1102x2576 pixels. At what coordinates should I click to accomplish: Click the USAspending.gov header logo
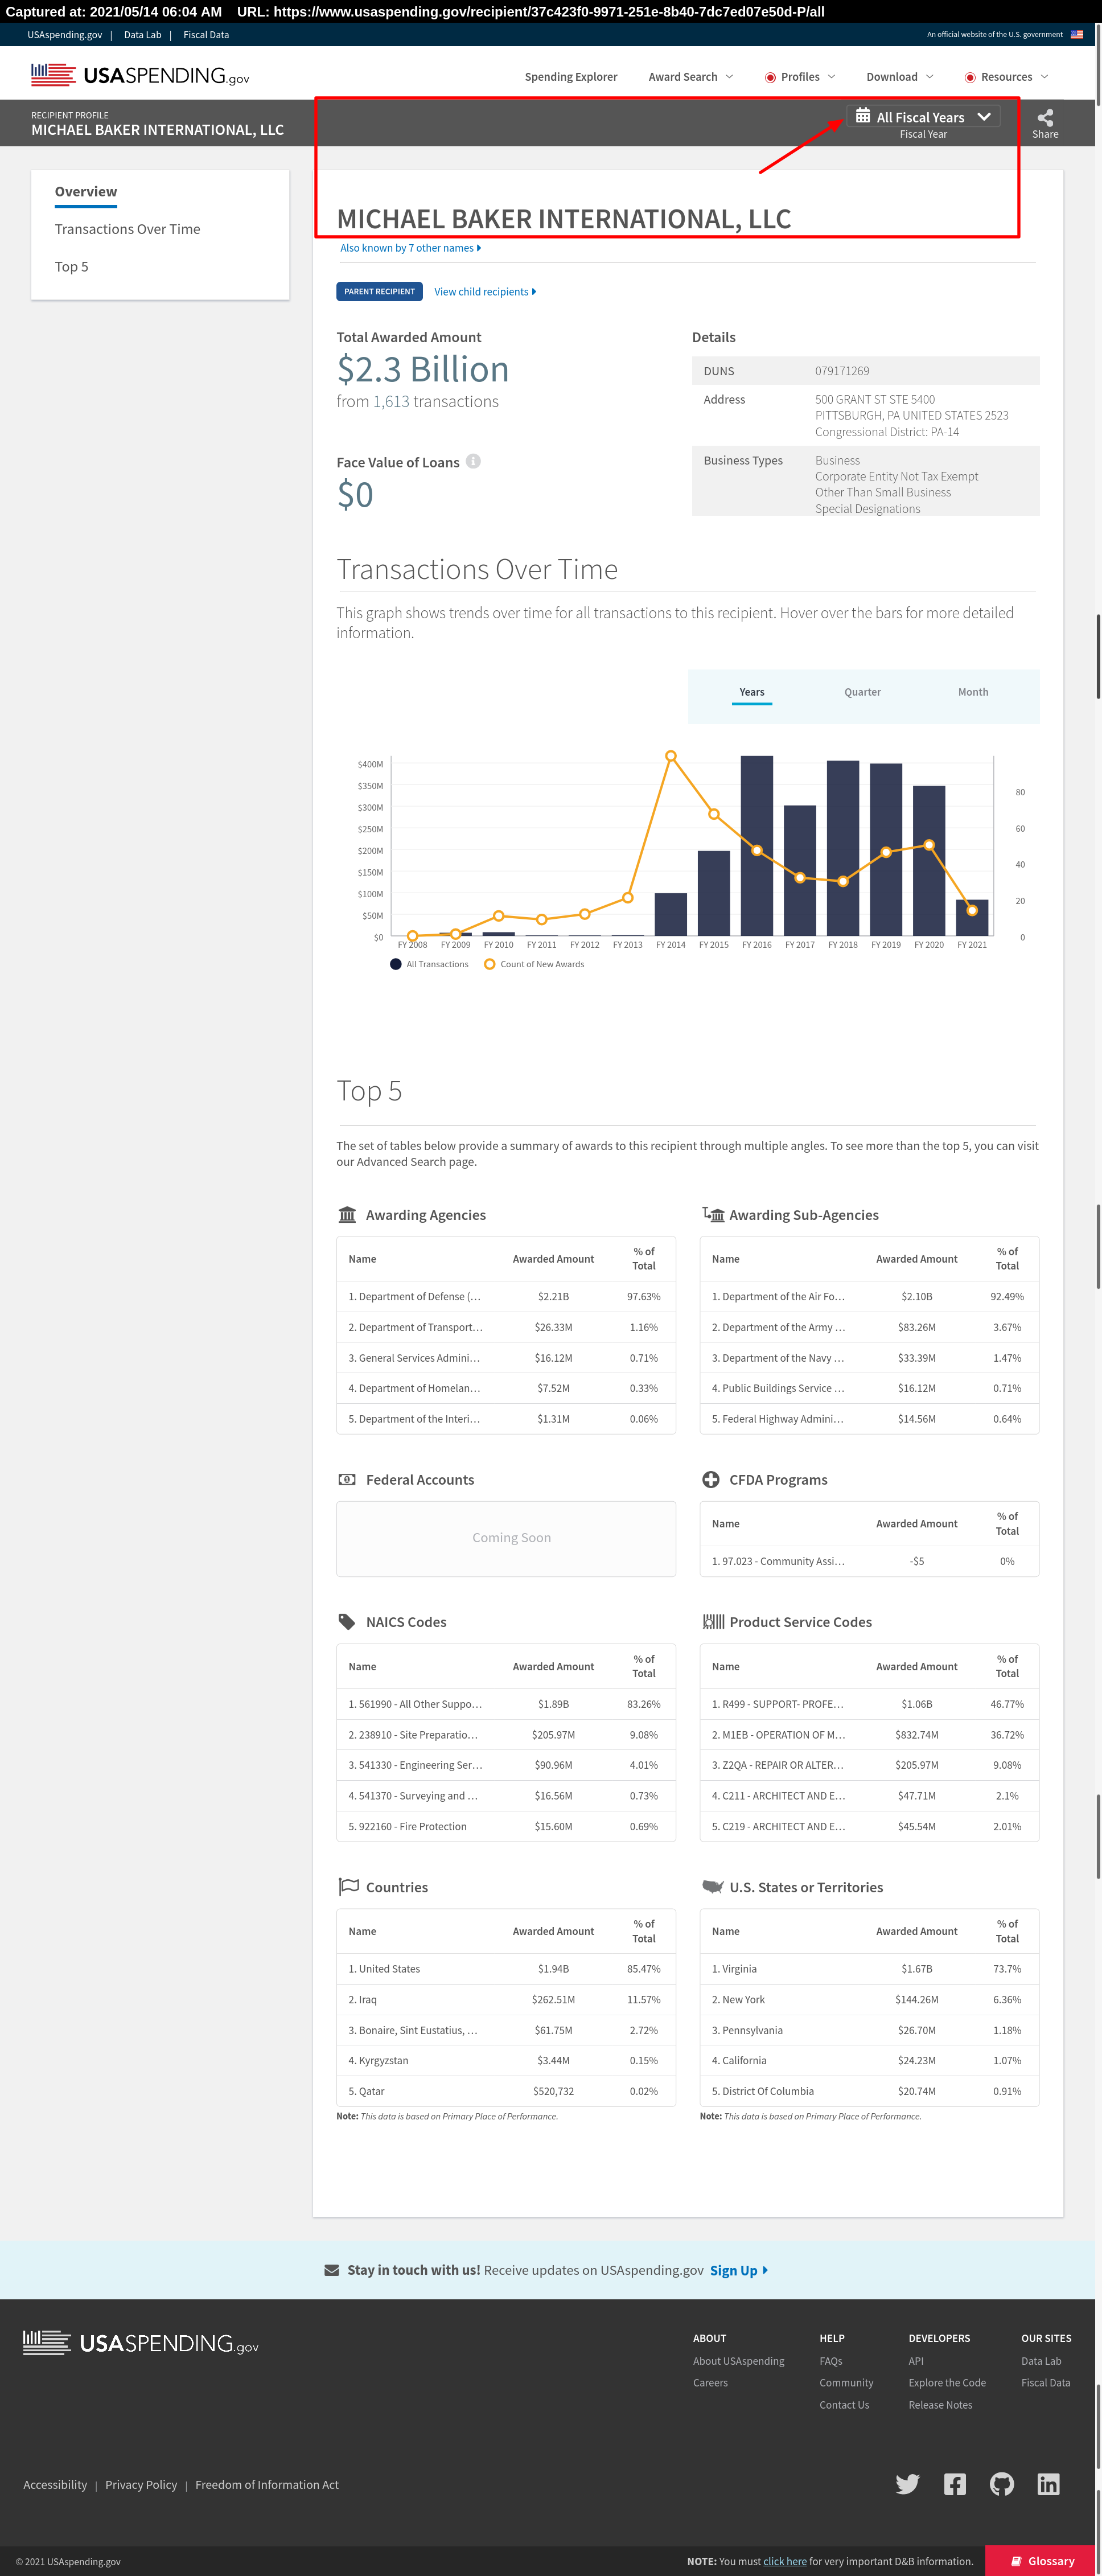pyautogui.click(x=140, y=75)
